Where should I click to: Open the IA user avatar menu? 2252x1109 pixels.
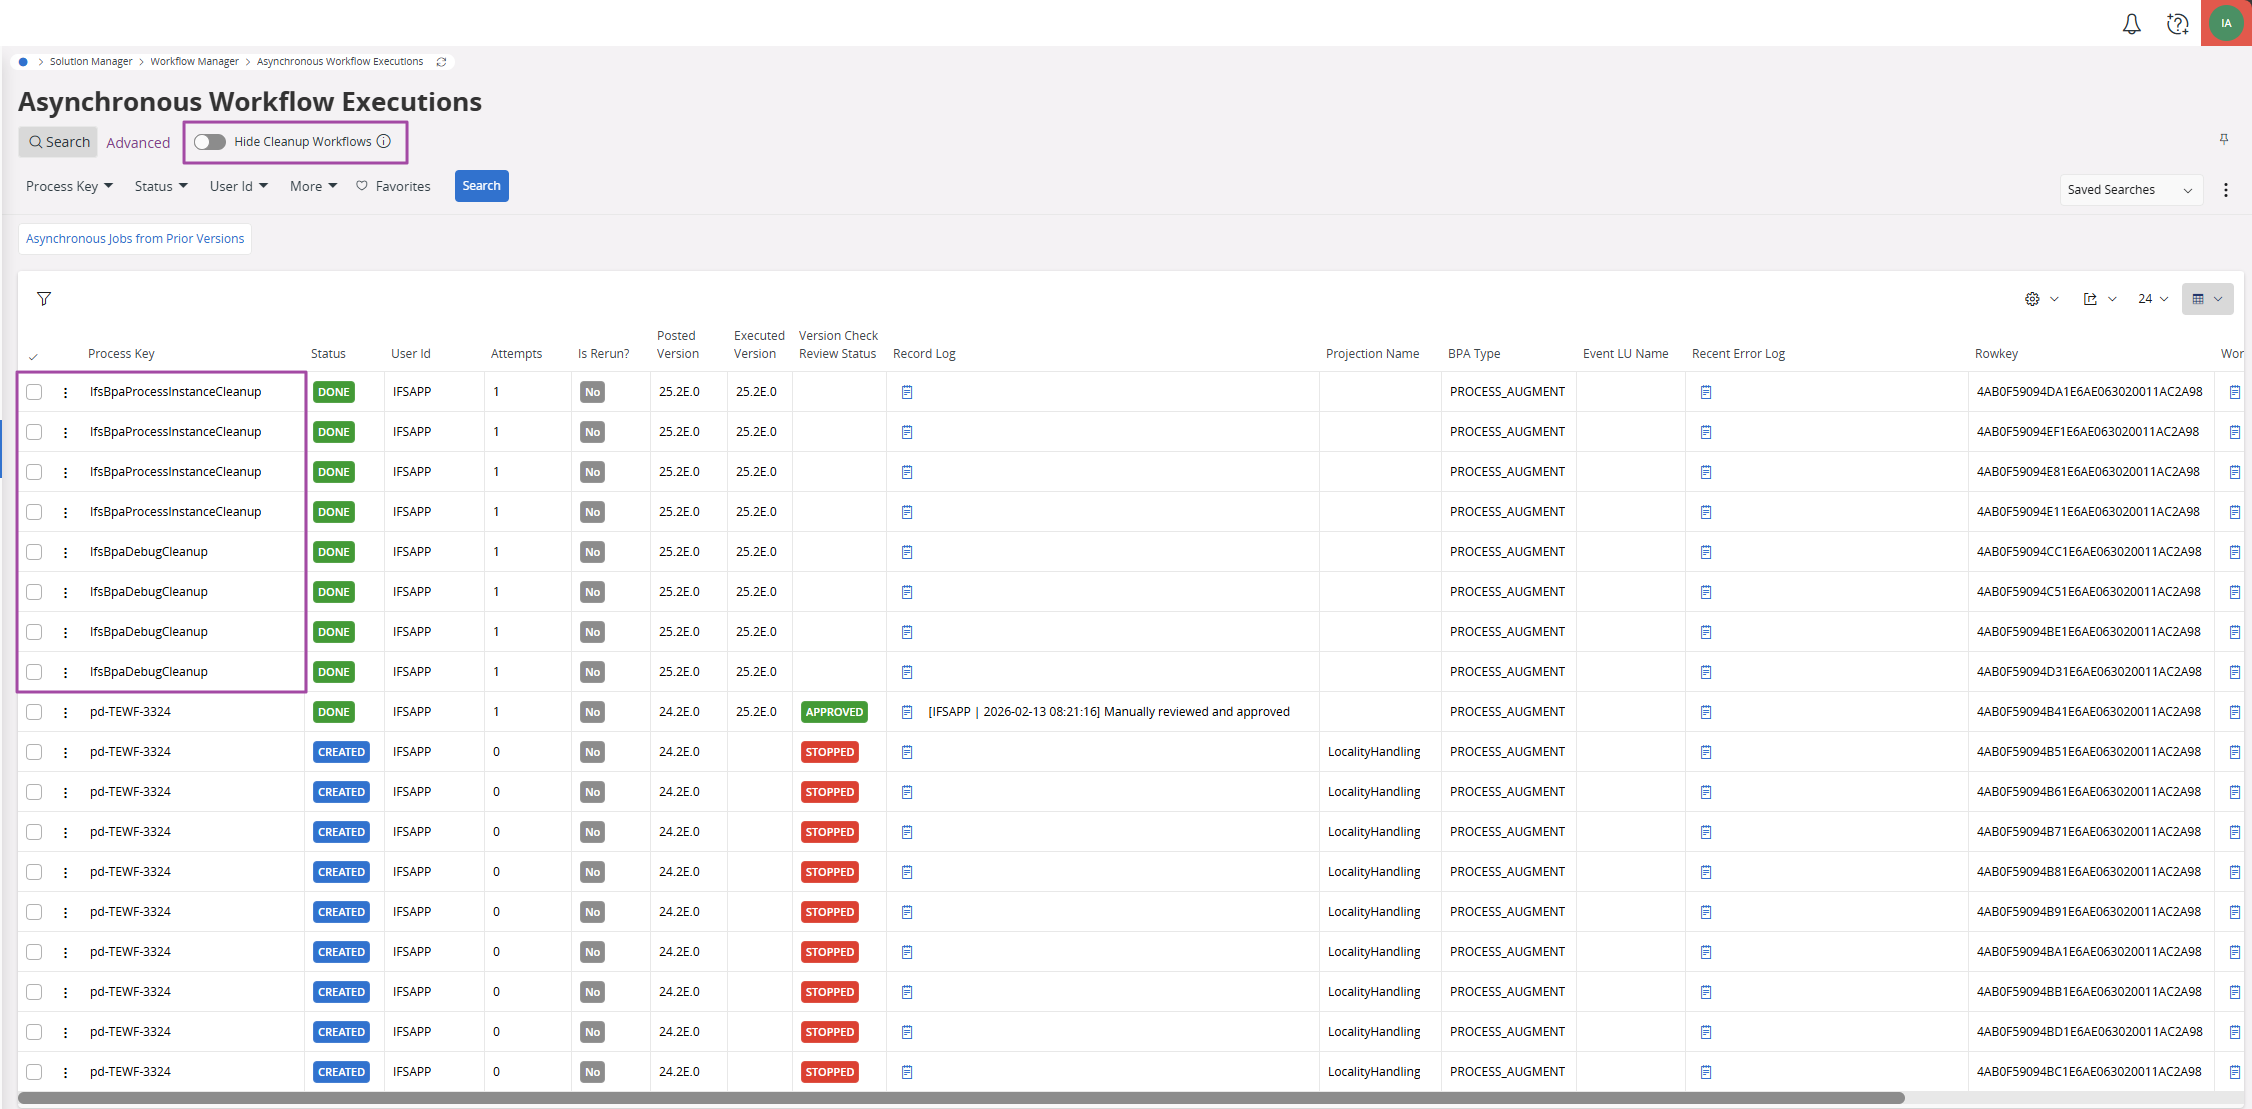(2226, 23)
